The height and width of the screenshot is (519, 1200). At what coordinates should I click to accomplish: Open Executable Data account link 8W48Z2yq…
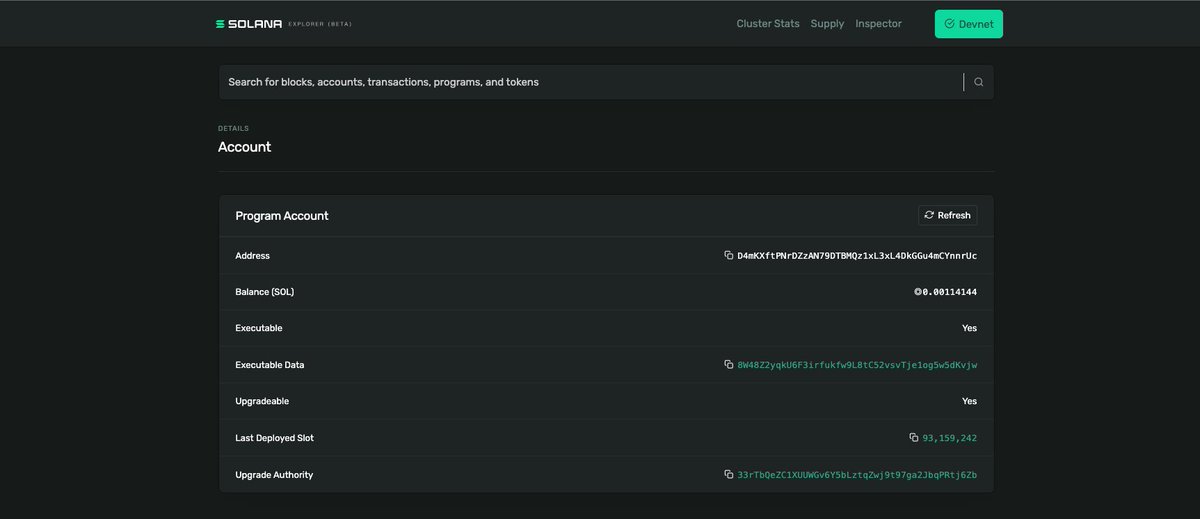click(x=857, y=365)
